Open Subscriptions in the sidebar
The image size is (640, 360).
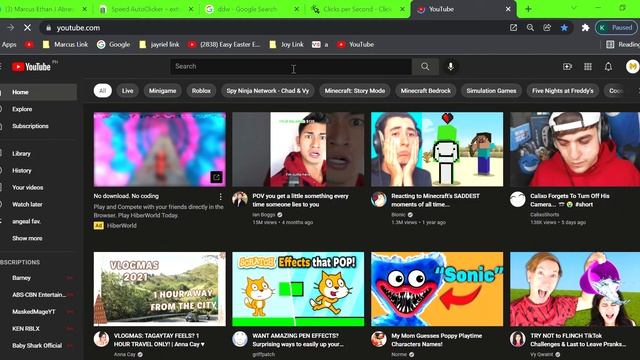38,126
